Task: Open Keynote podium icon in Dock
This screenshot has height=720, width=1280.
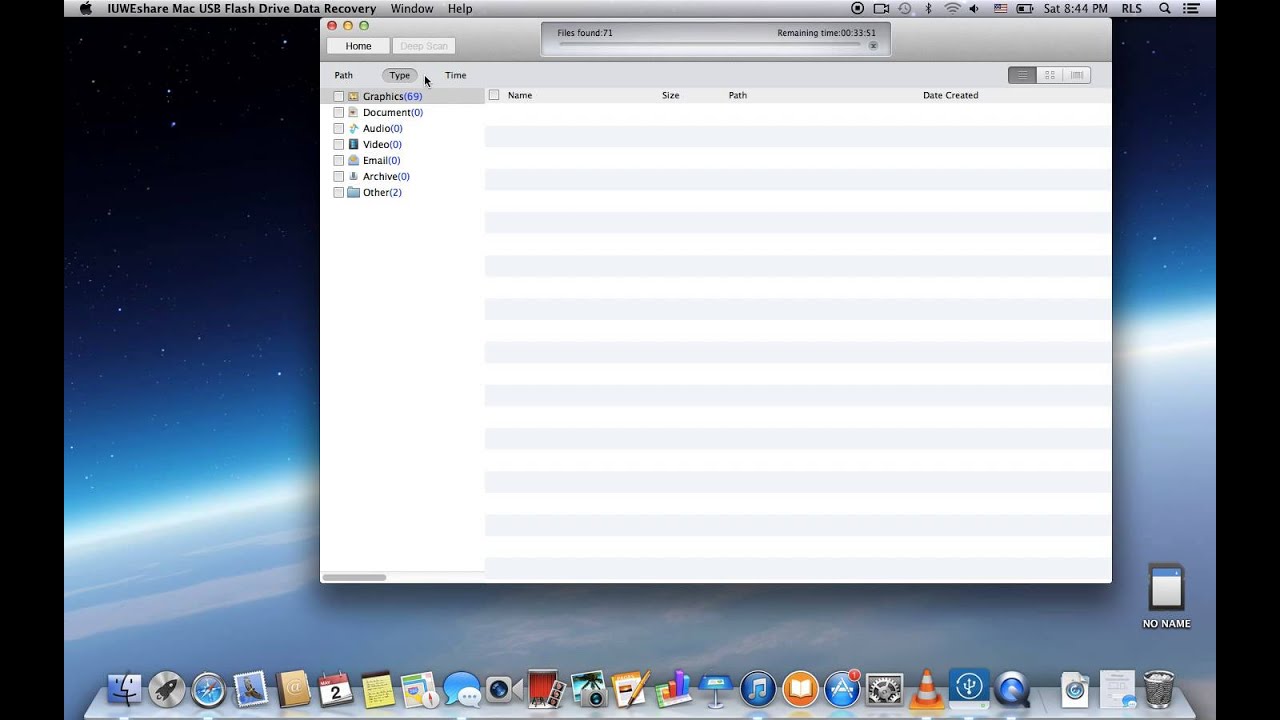Action: point(716,689)
